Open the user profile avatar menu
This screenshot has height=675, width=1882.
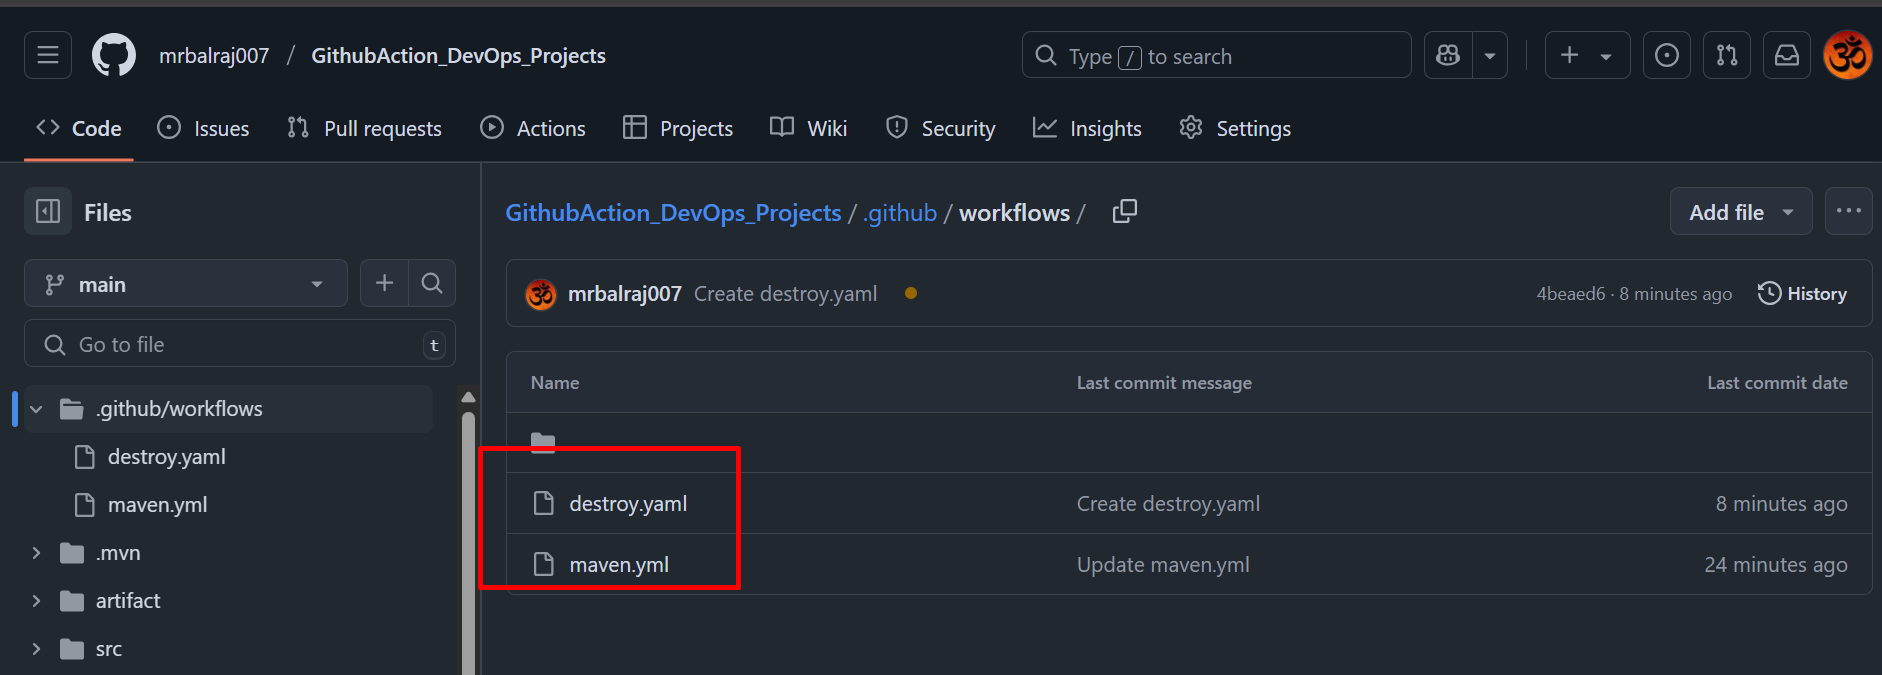coord(1848,55)
